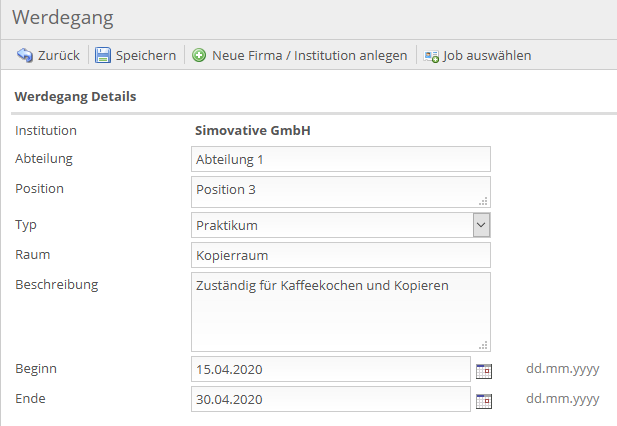The height and width of the screenshot is (426, 617).
Task: Click the Zurück toolbar label
Action: pos(59,55)
